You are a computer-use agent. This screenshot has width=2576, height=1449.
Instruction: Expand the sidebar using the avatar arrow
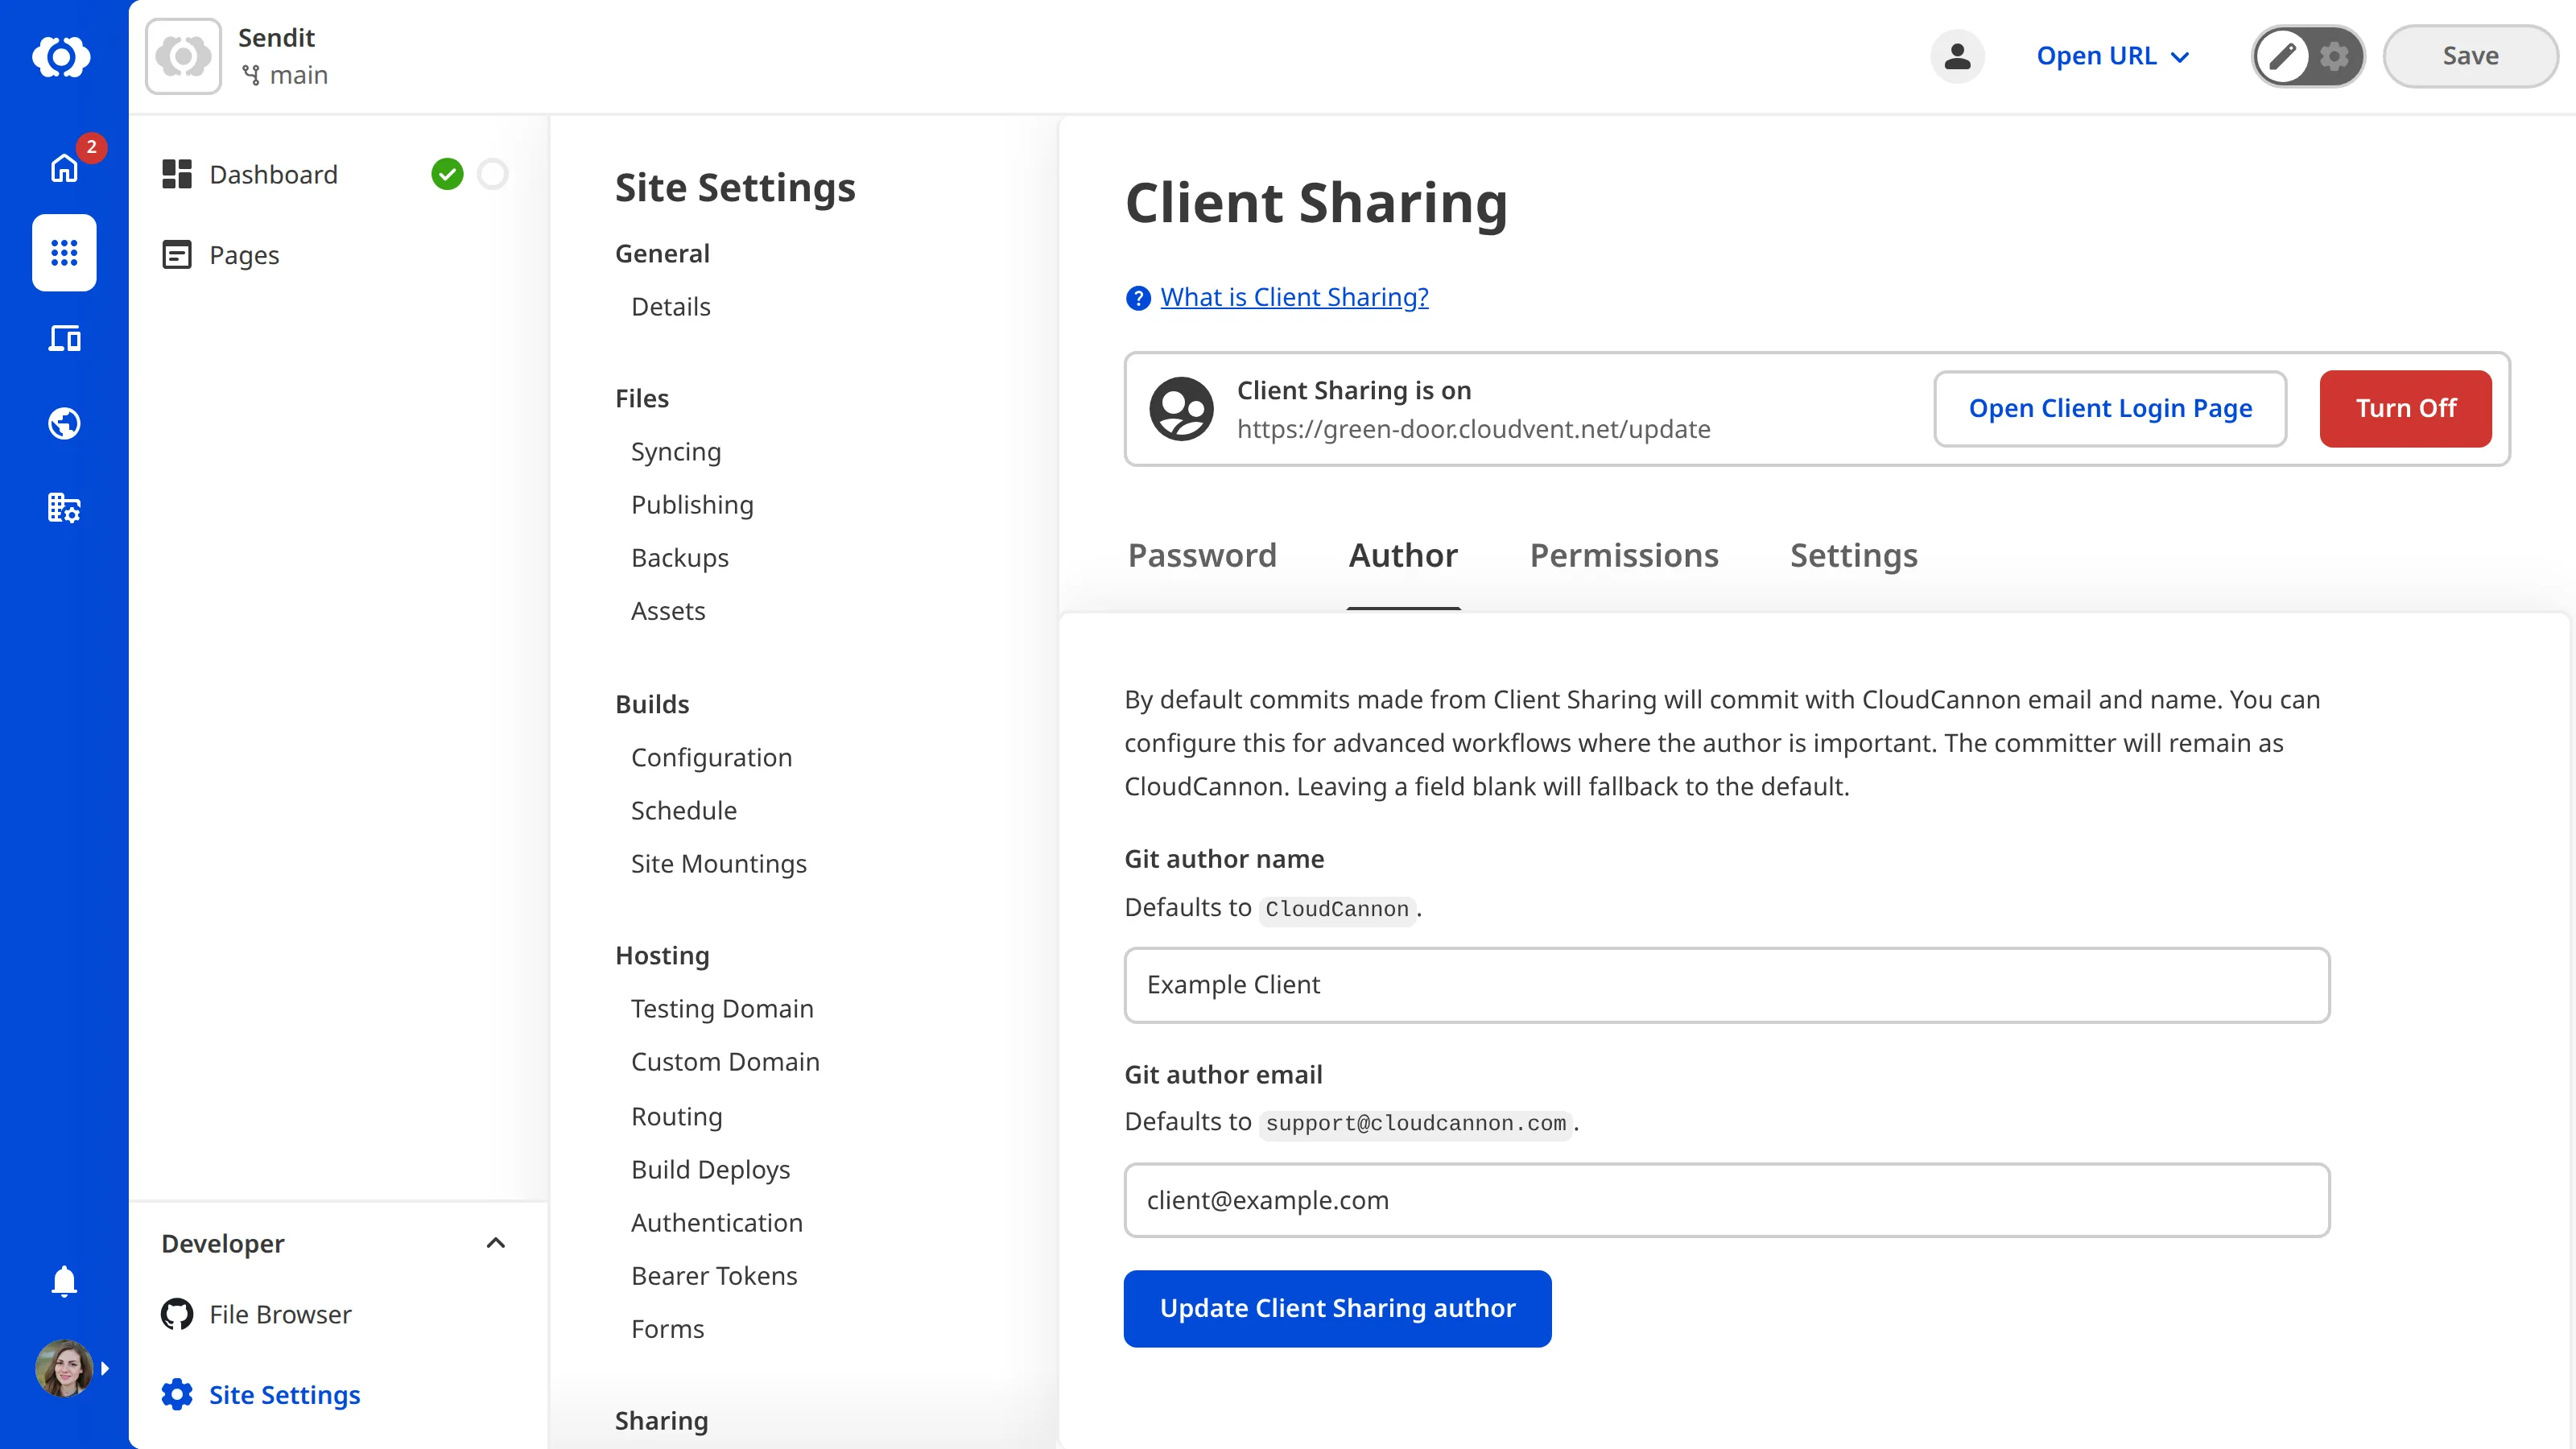(x=106, y=1368)
